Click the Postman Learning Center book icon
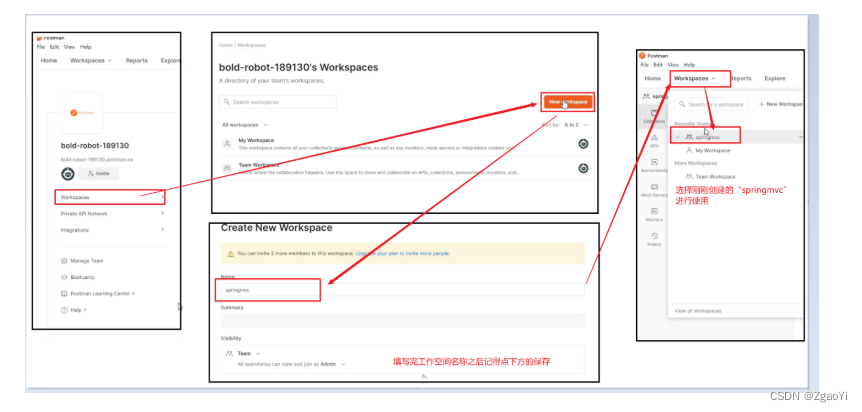 (64, 294)
